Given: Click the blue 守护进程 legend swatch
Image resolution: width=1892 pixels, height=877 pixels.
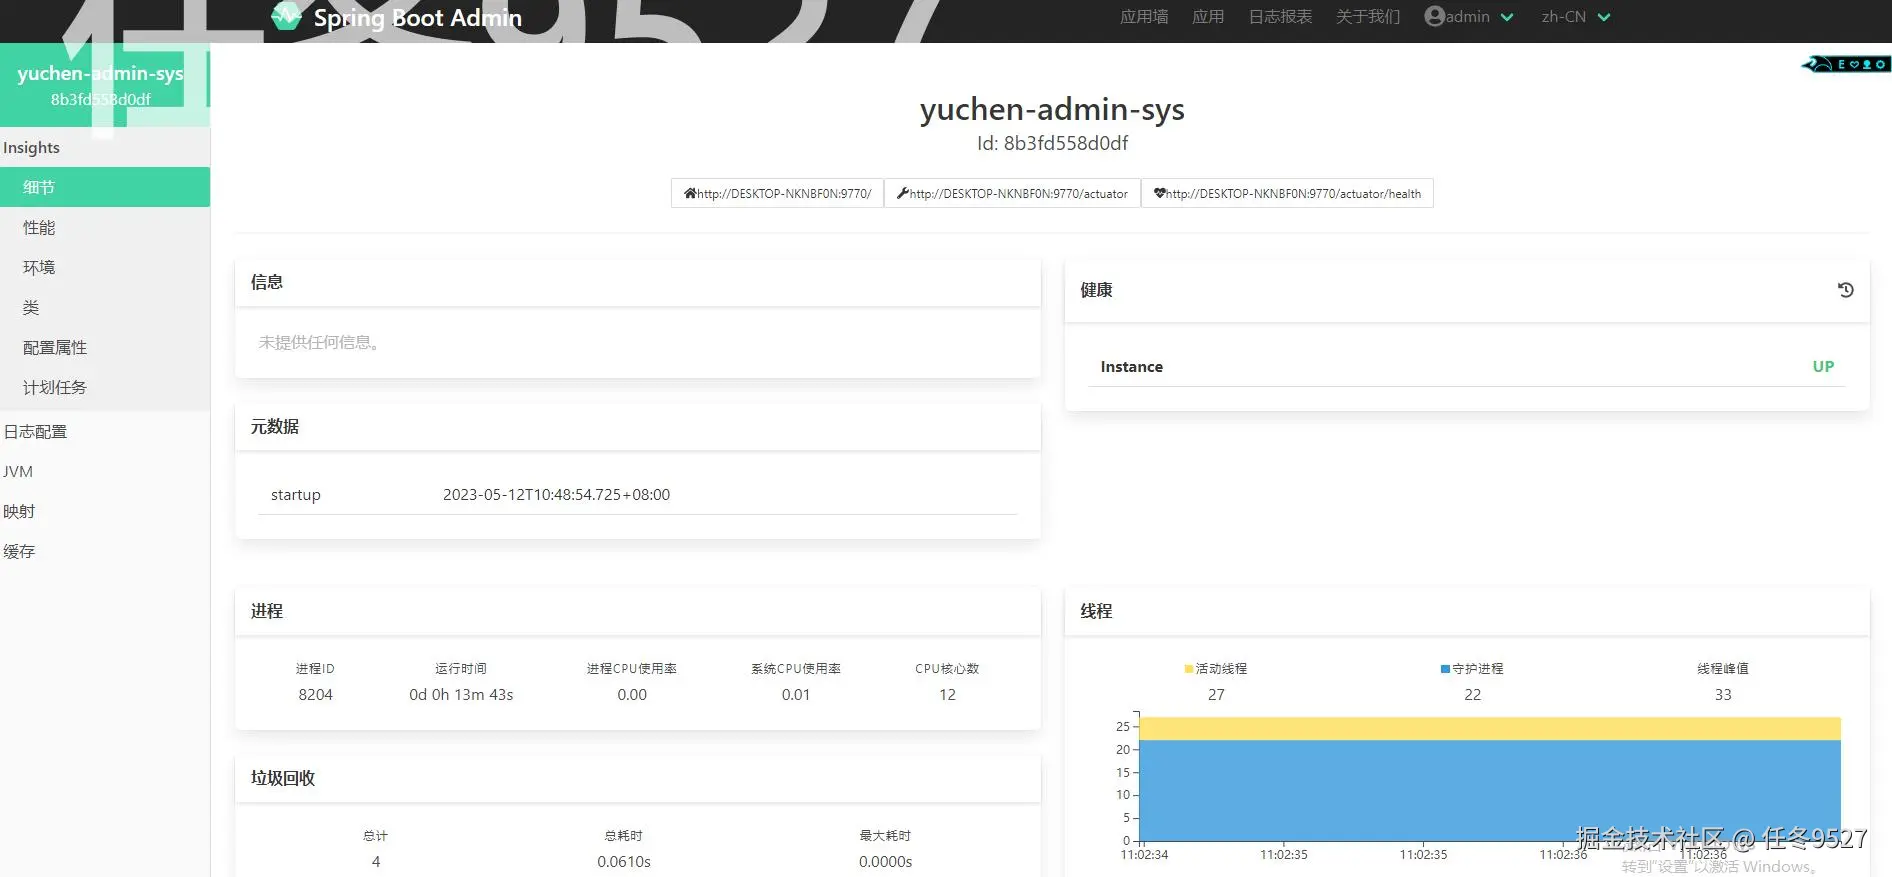Looking at the screenshot, I should click(x=1445, y=668).
